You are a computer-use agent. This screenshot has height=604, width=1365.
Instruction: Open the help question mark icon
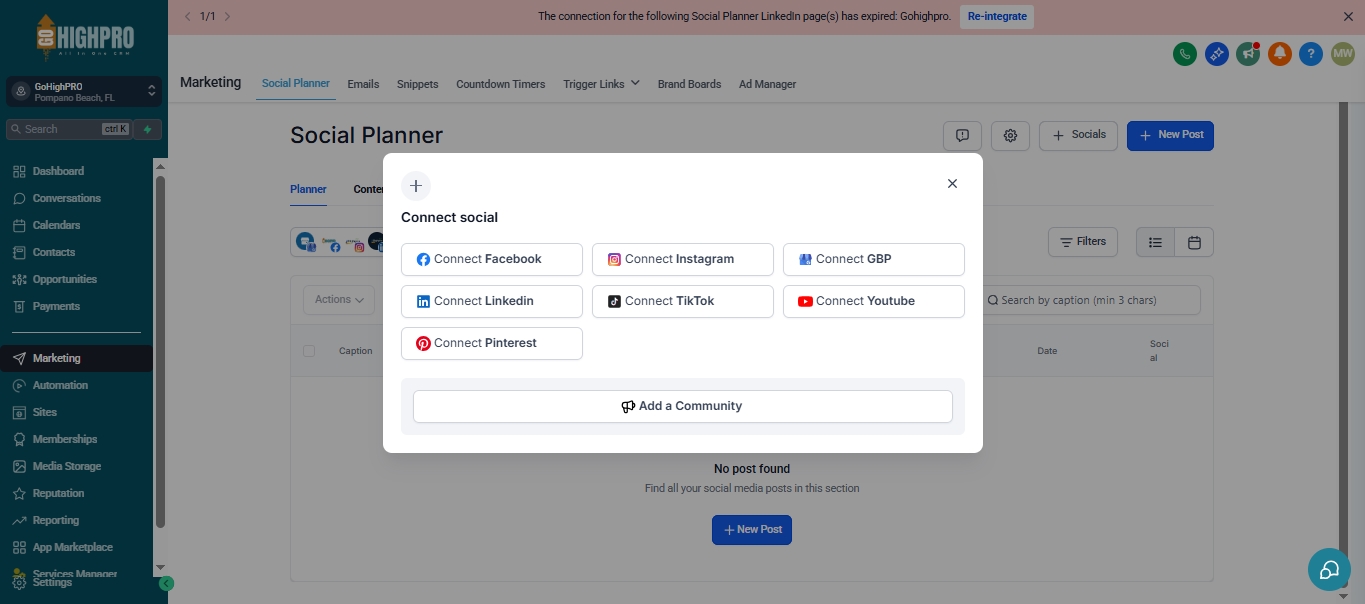point(1311,54)
